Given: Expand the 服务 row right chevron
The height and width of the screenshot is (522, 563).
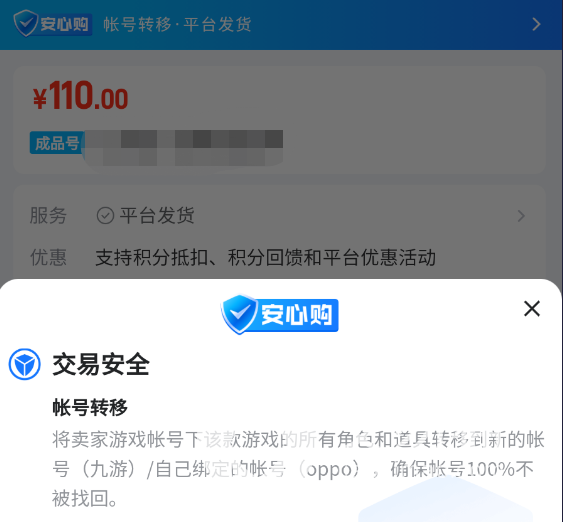Looking at the screenshot, I should click(521, 216).
